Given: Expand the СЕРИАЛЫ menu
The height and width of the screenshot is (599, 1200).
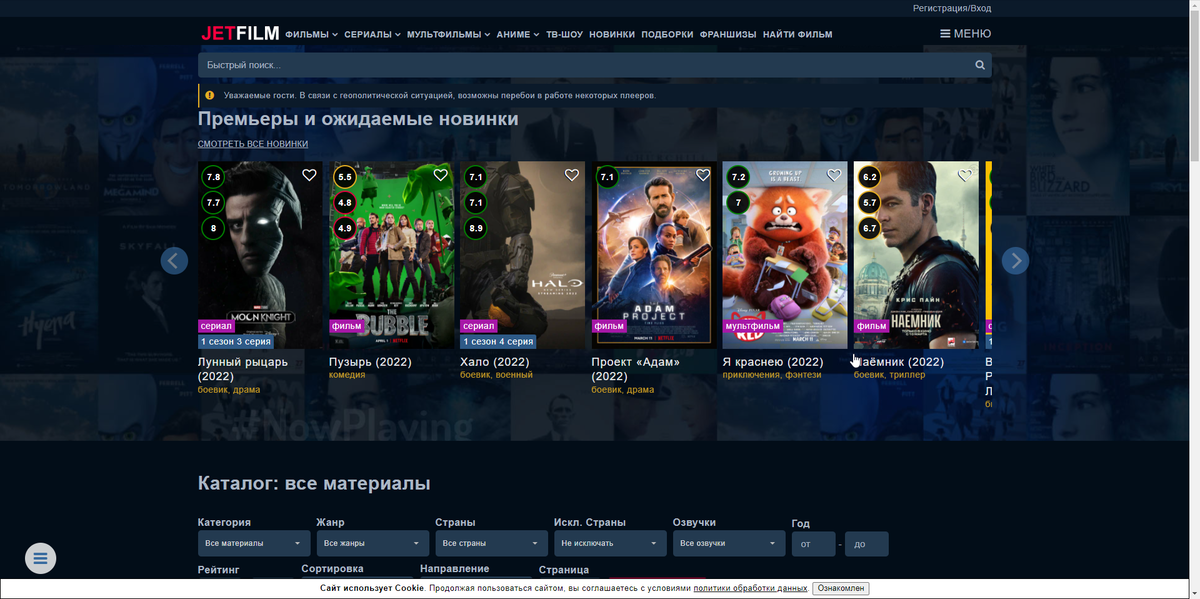Looking at the screenshot, I should (x=372, y=34).
